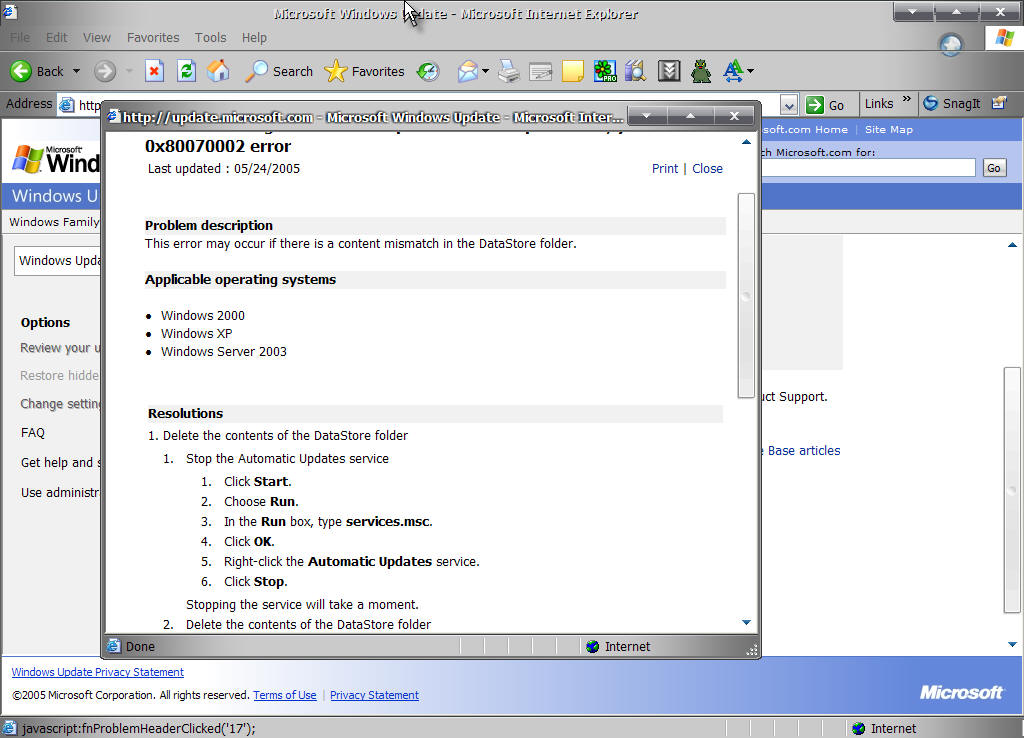Click the popup's scroll-down arrow
This screenshot has width=1024, height=738.
(x=746, y=622)
